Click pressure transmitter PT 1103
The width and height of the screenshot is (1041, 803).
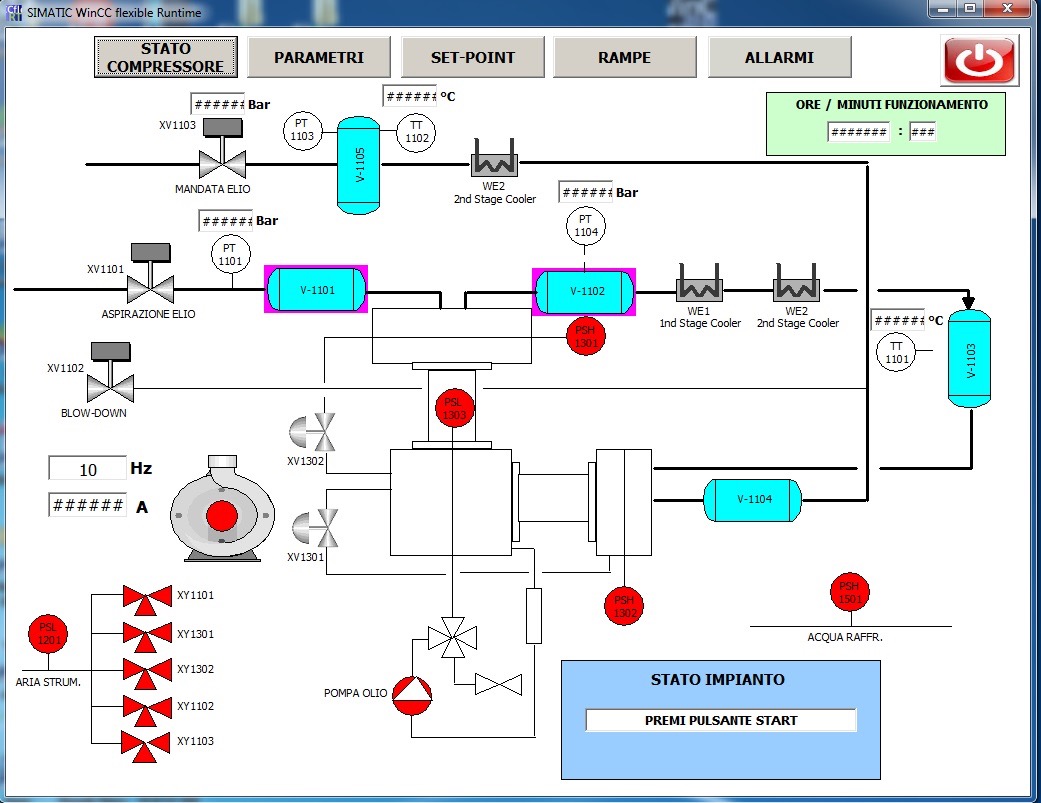pos(302,130)
